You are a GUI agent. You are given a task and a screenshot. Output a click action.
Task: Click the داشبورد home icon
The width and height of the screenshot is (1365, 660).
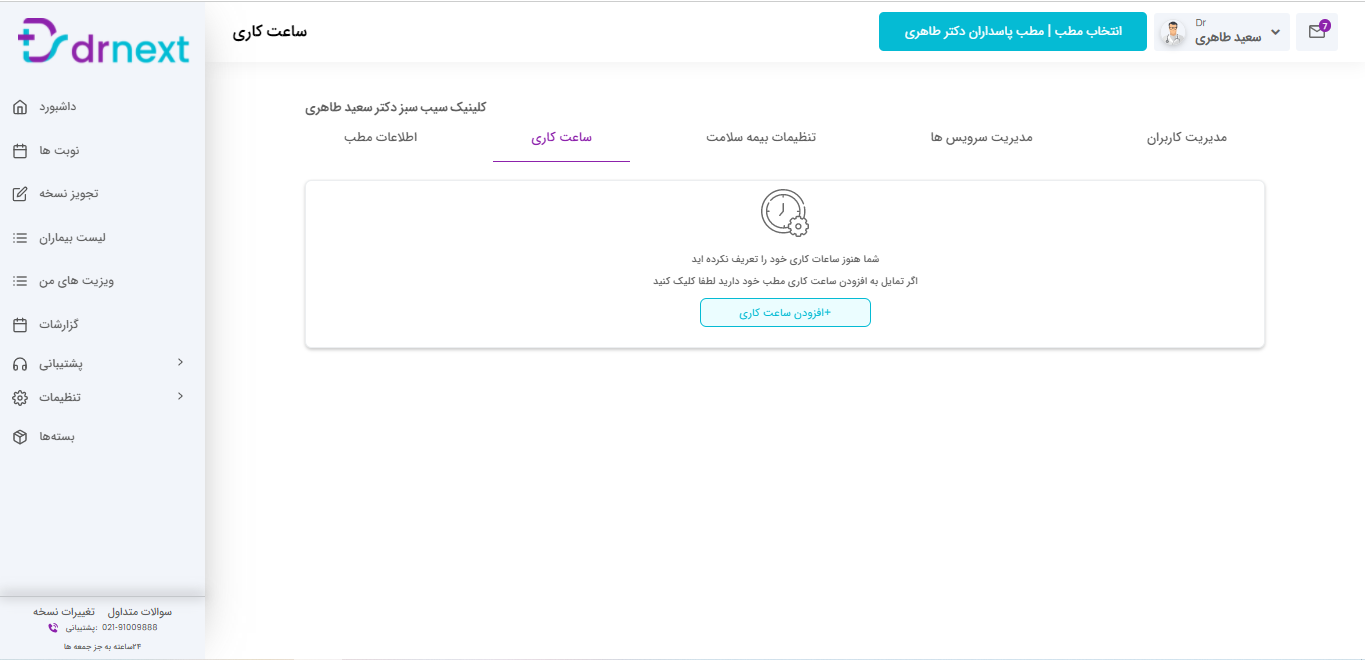coord(20,107)
